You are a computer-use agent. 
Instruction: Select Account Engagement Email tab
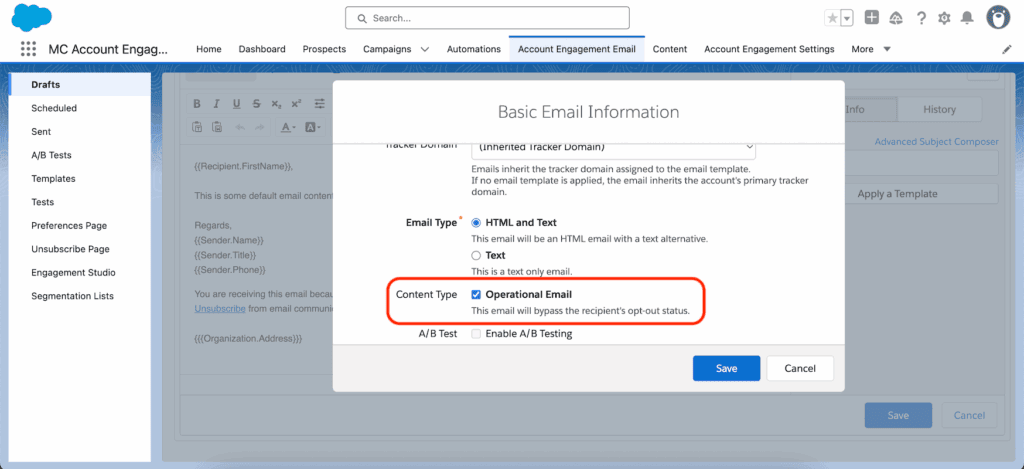point(577,49)
